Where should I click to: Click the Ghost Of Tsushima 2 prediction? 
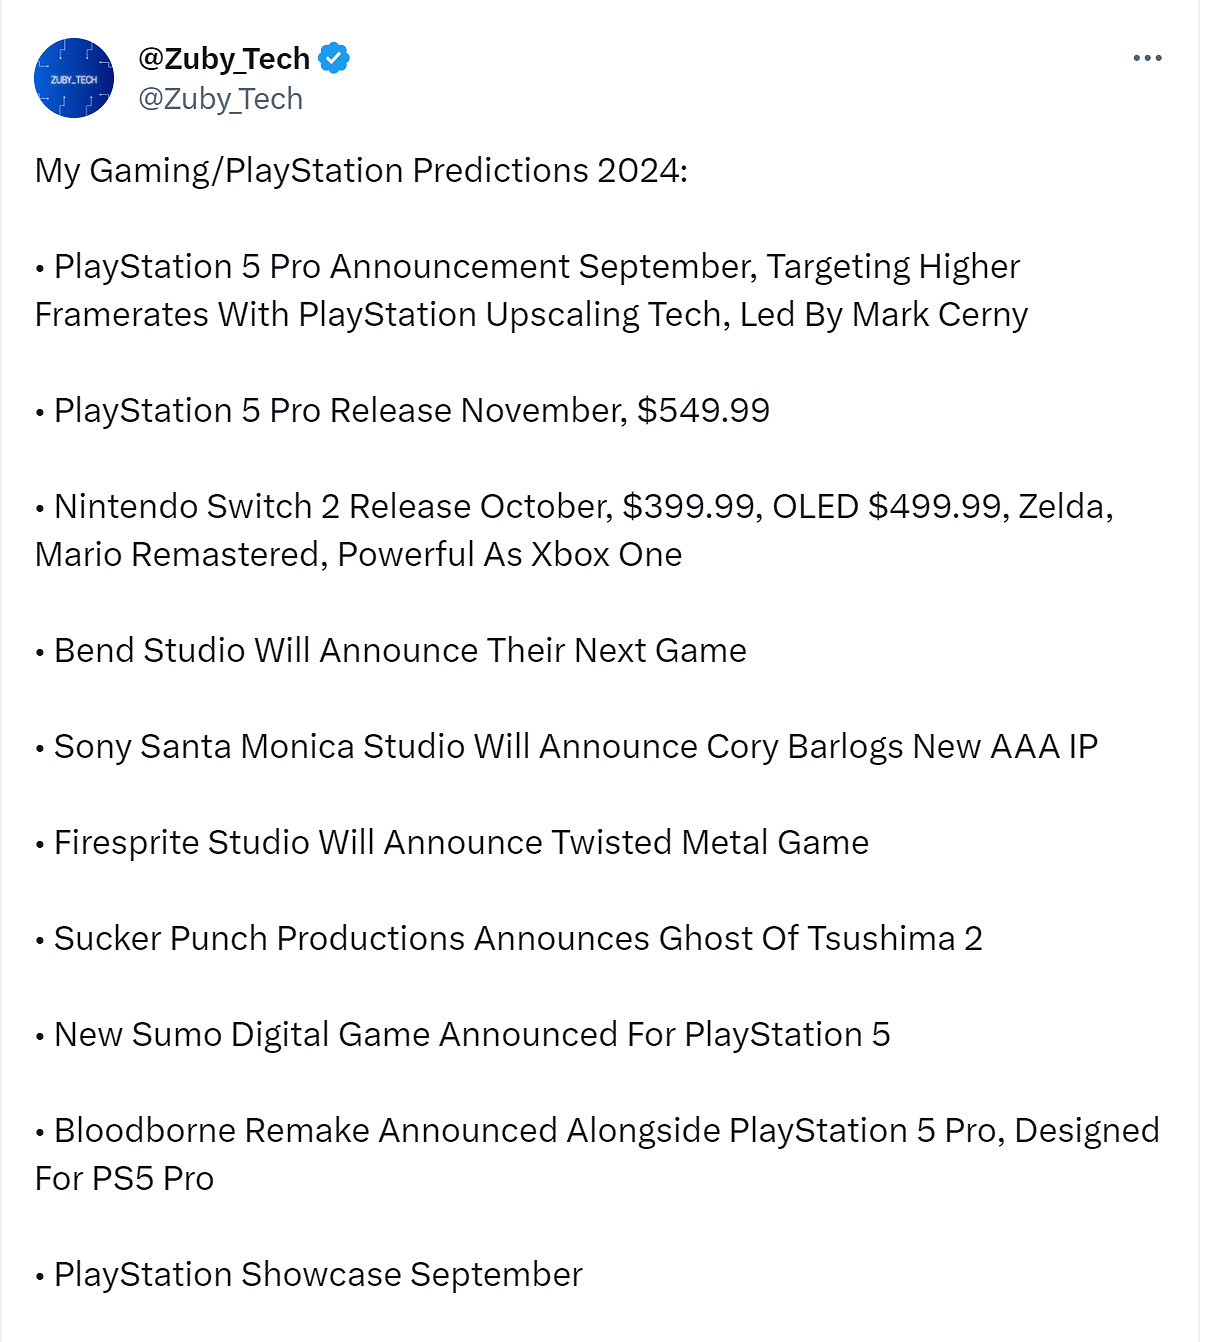coord(518,939)
